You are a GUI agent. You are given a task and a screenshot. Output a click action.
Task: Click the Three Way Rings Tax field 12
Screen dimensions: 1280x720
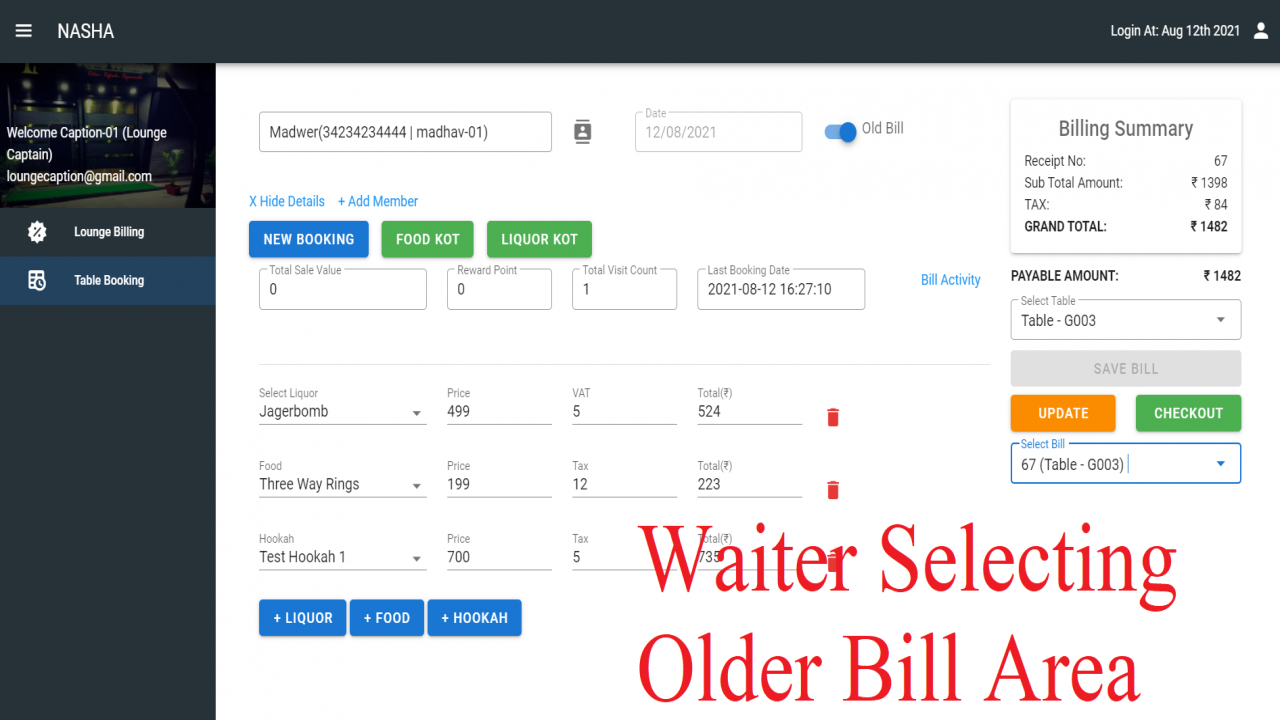click(x=624, y=484)
